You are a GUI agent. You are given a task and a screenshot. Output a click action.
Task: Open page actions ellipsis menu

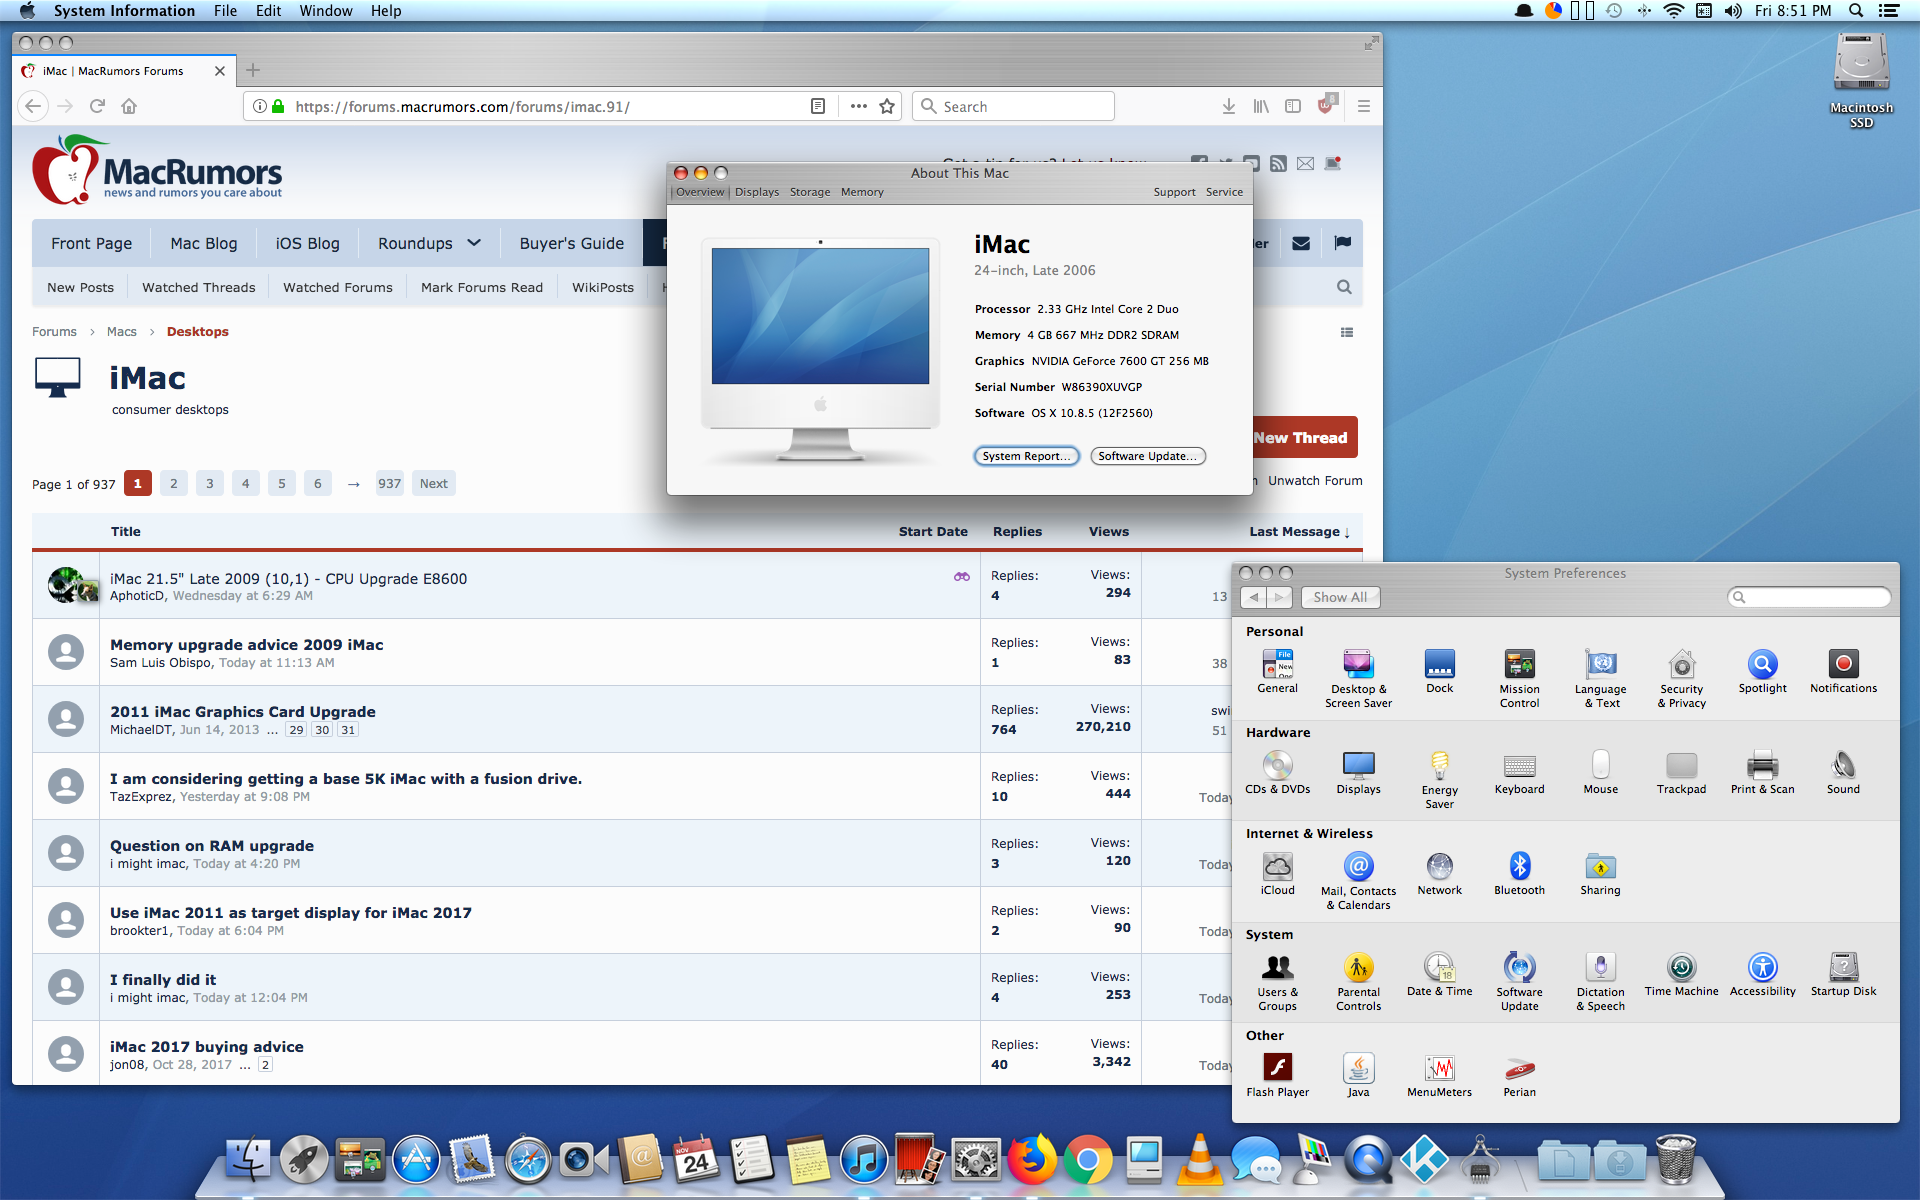click(858, 106)
